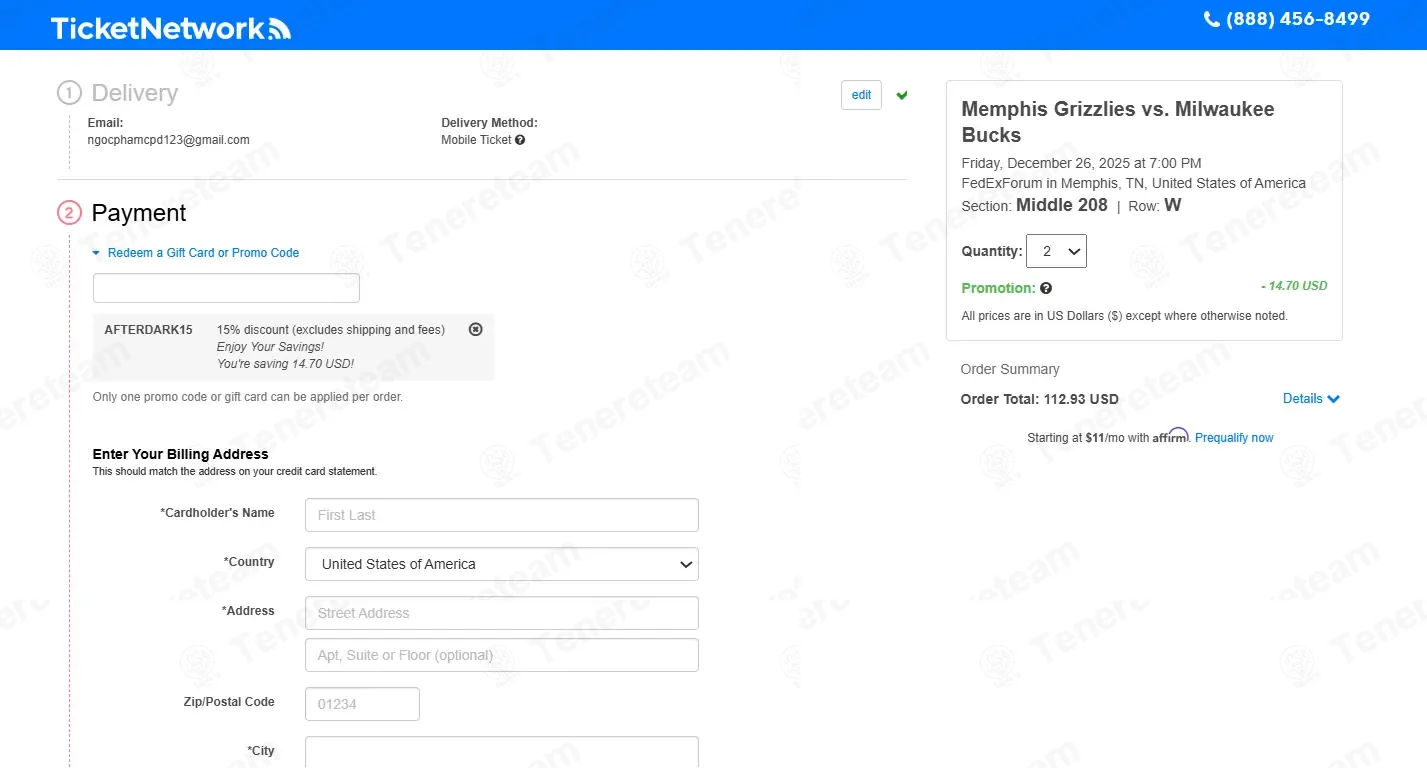This screenshot has width=1427, height=768.
Task: Click the AFTERDARK15 code label
Action: pos(149,330)
